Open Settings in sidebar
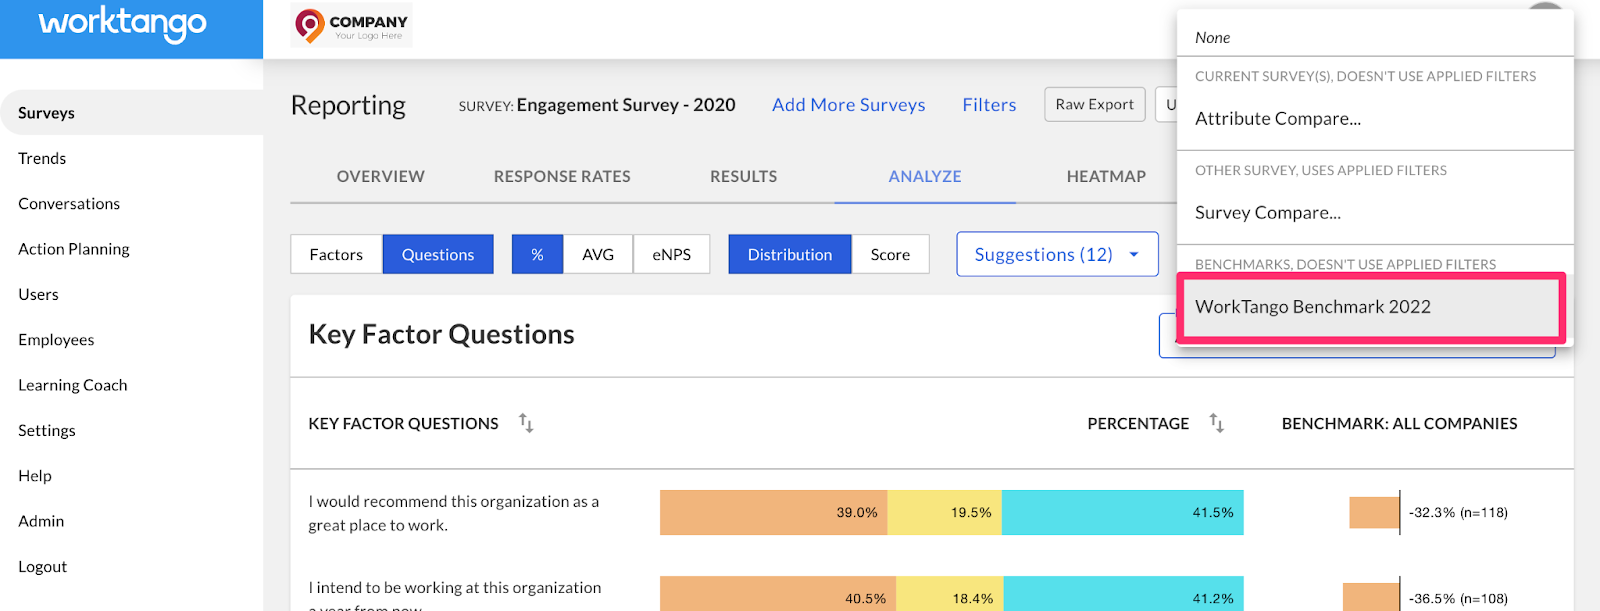1600x611 pixels. [47, 431]
